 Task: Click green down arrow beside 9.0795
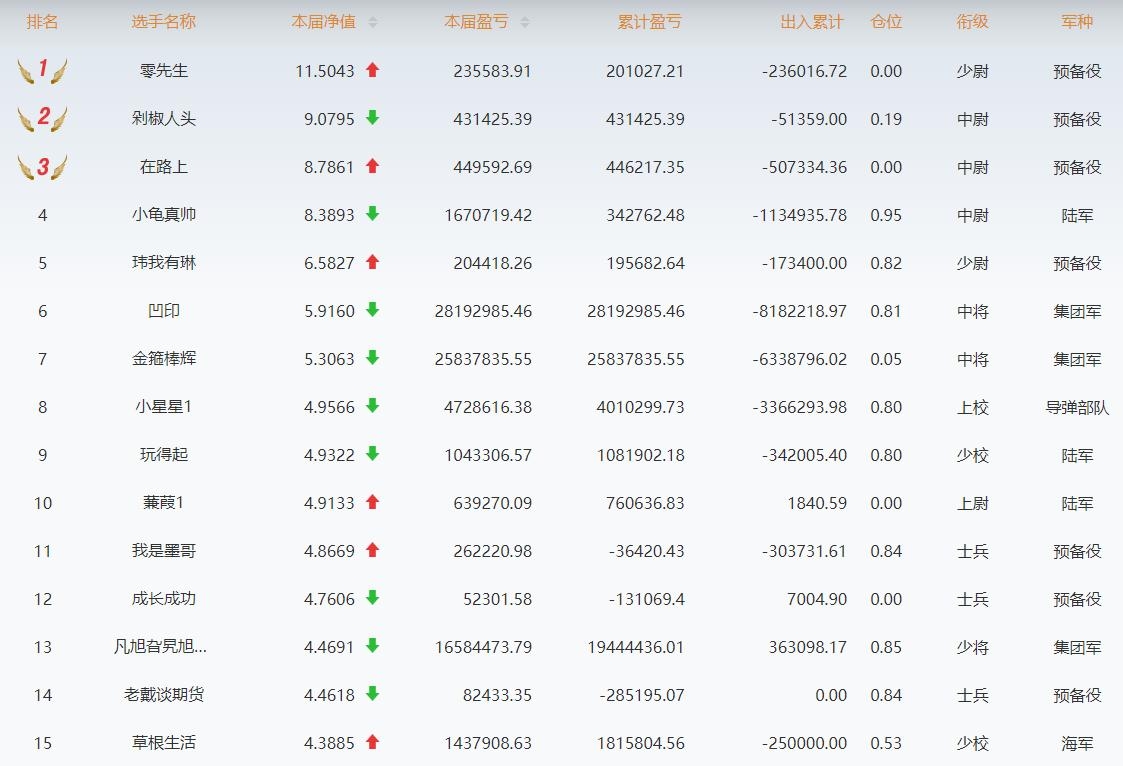point(373,118)
